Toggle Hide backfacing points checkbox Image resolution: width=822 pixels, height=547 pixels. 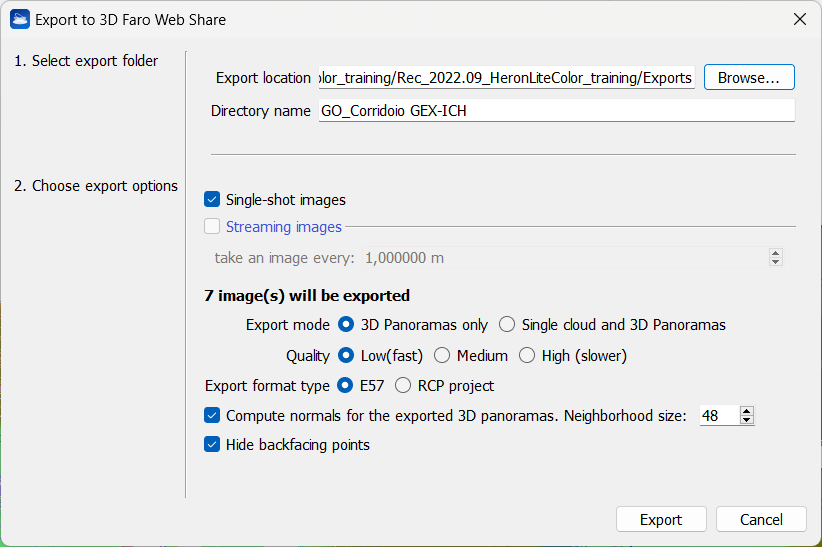[212, 445]
